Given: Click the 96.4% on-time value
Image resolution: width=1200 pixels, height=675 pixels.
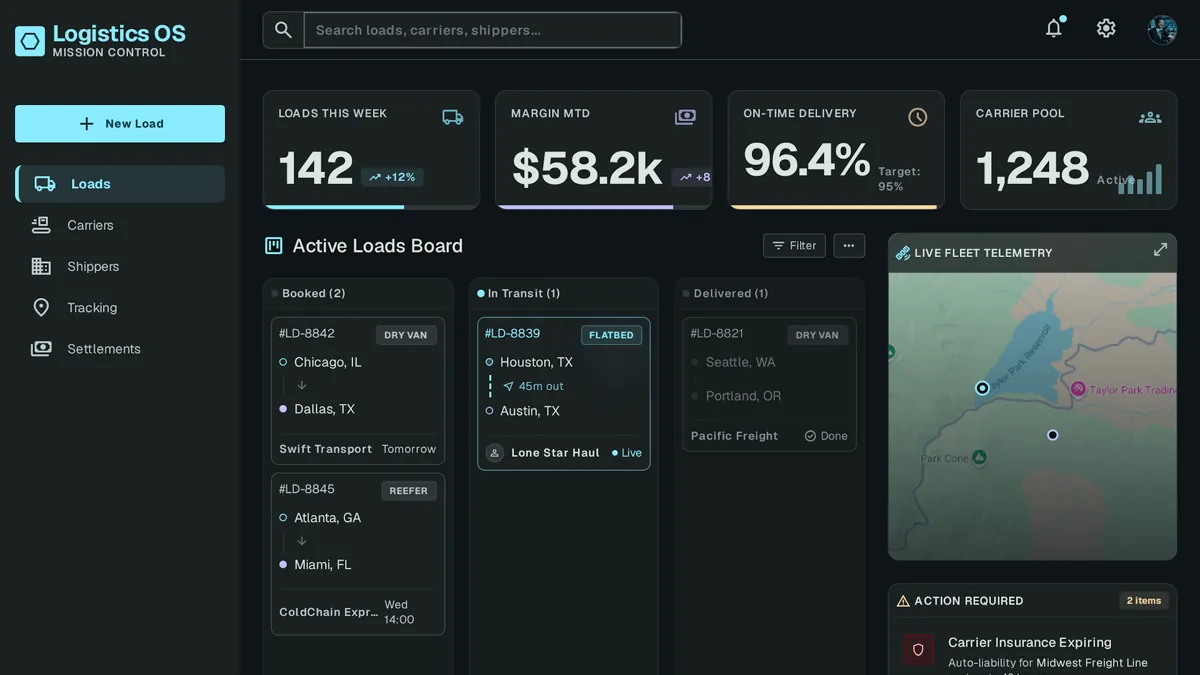Looking at the screenshot, I should pos(807,161).
